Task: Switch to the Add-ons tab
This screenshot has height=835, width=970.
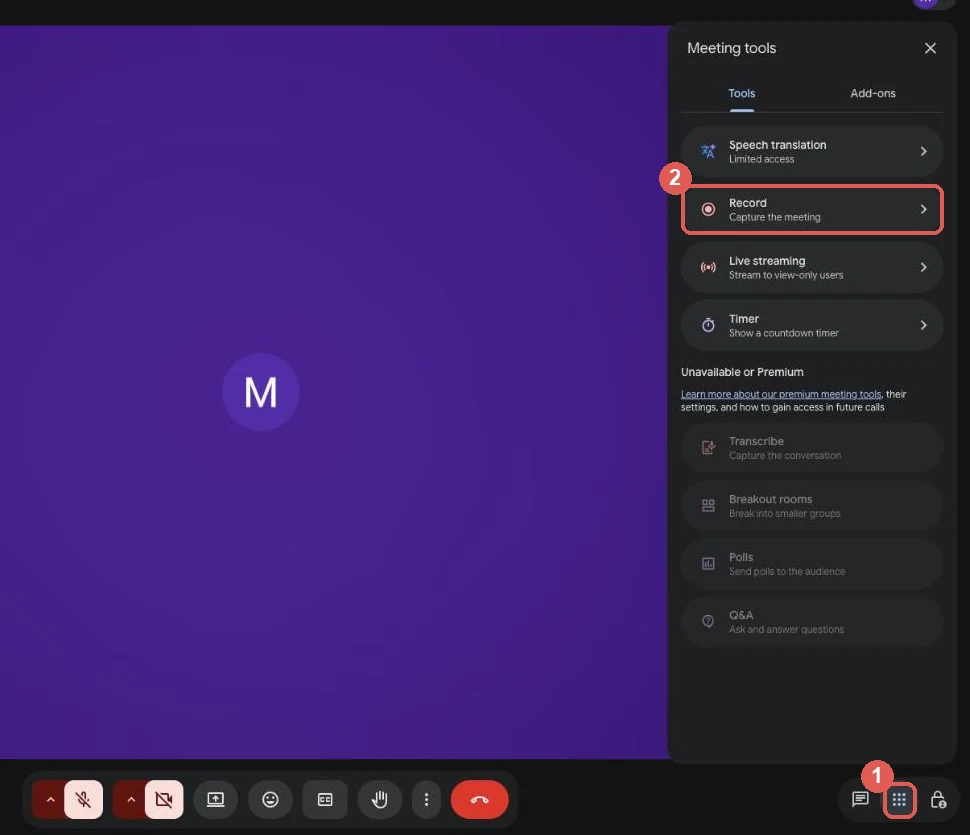Action: pyautogui.click(x=872, y=93)
